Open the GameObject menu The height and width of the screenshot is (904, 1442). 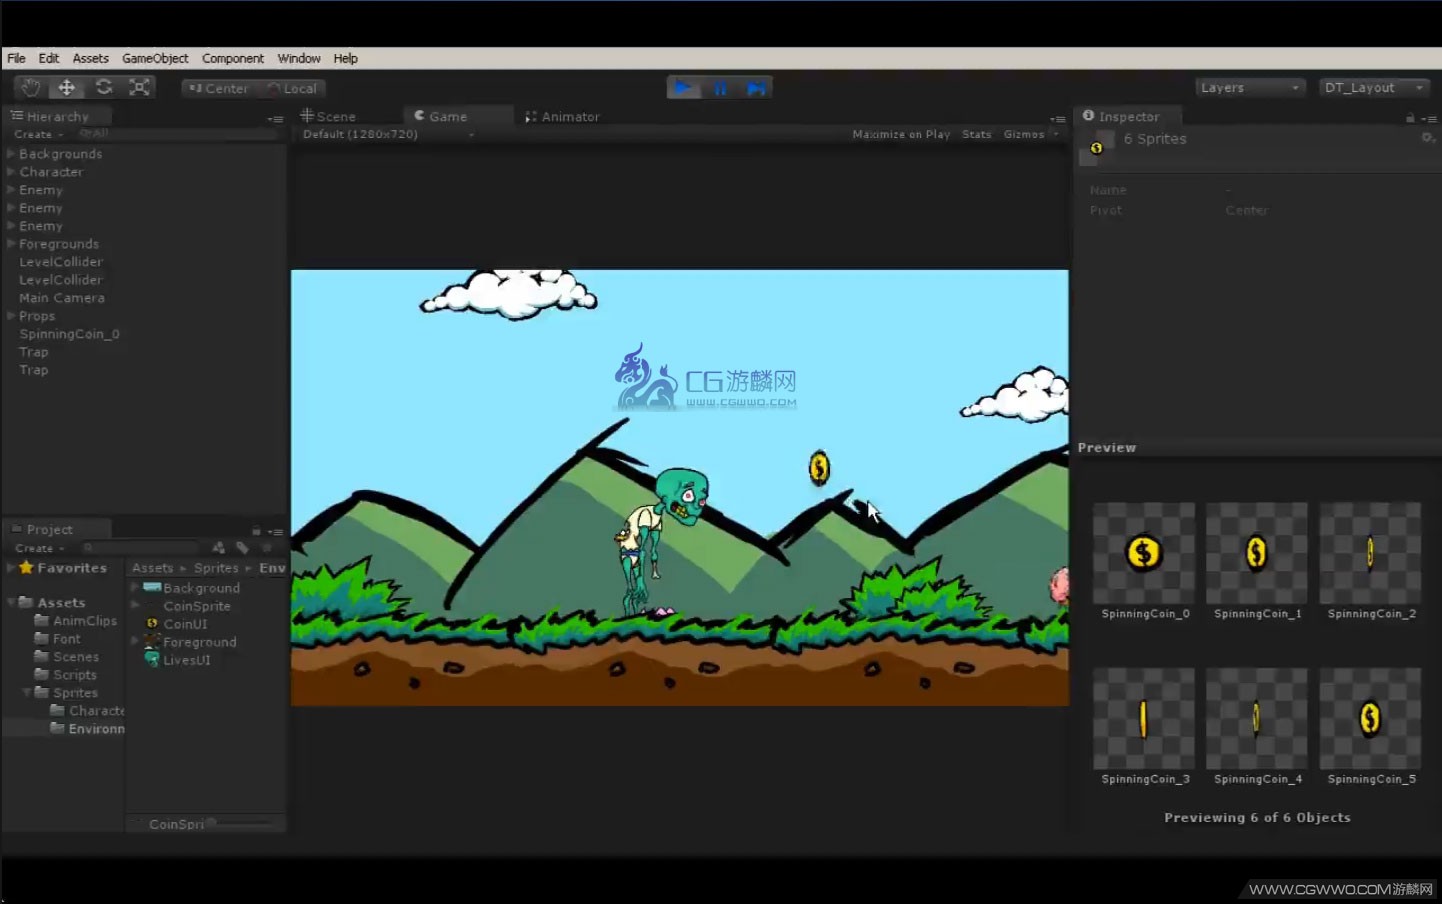click(x=155, y=58)
